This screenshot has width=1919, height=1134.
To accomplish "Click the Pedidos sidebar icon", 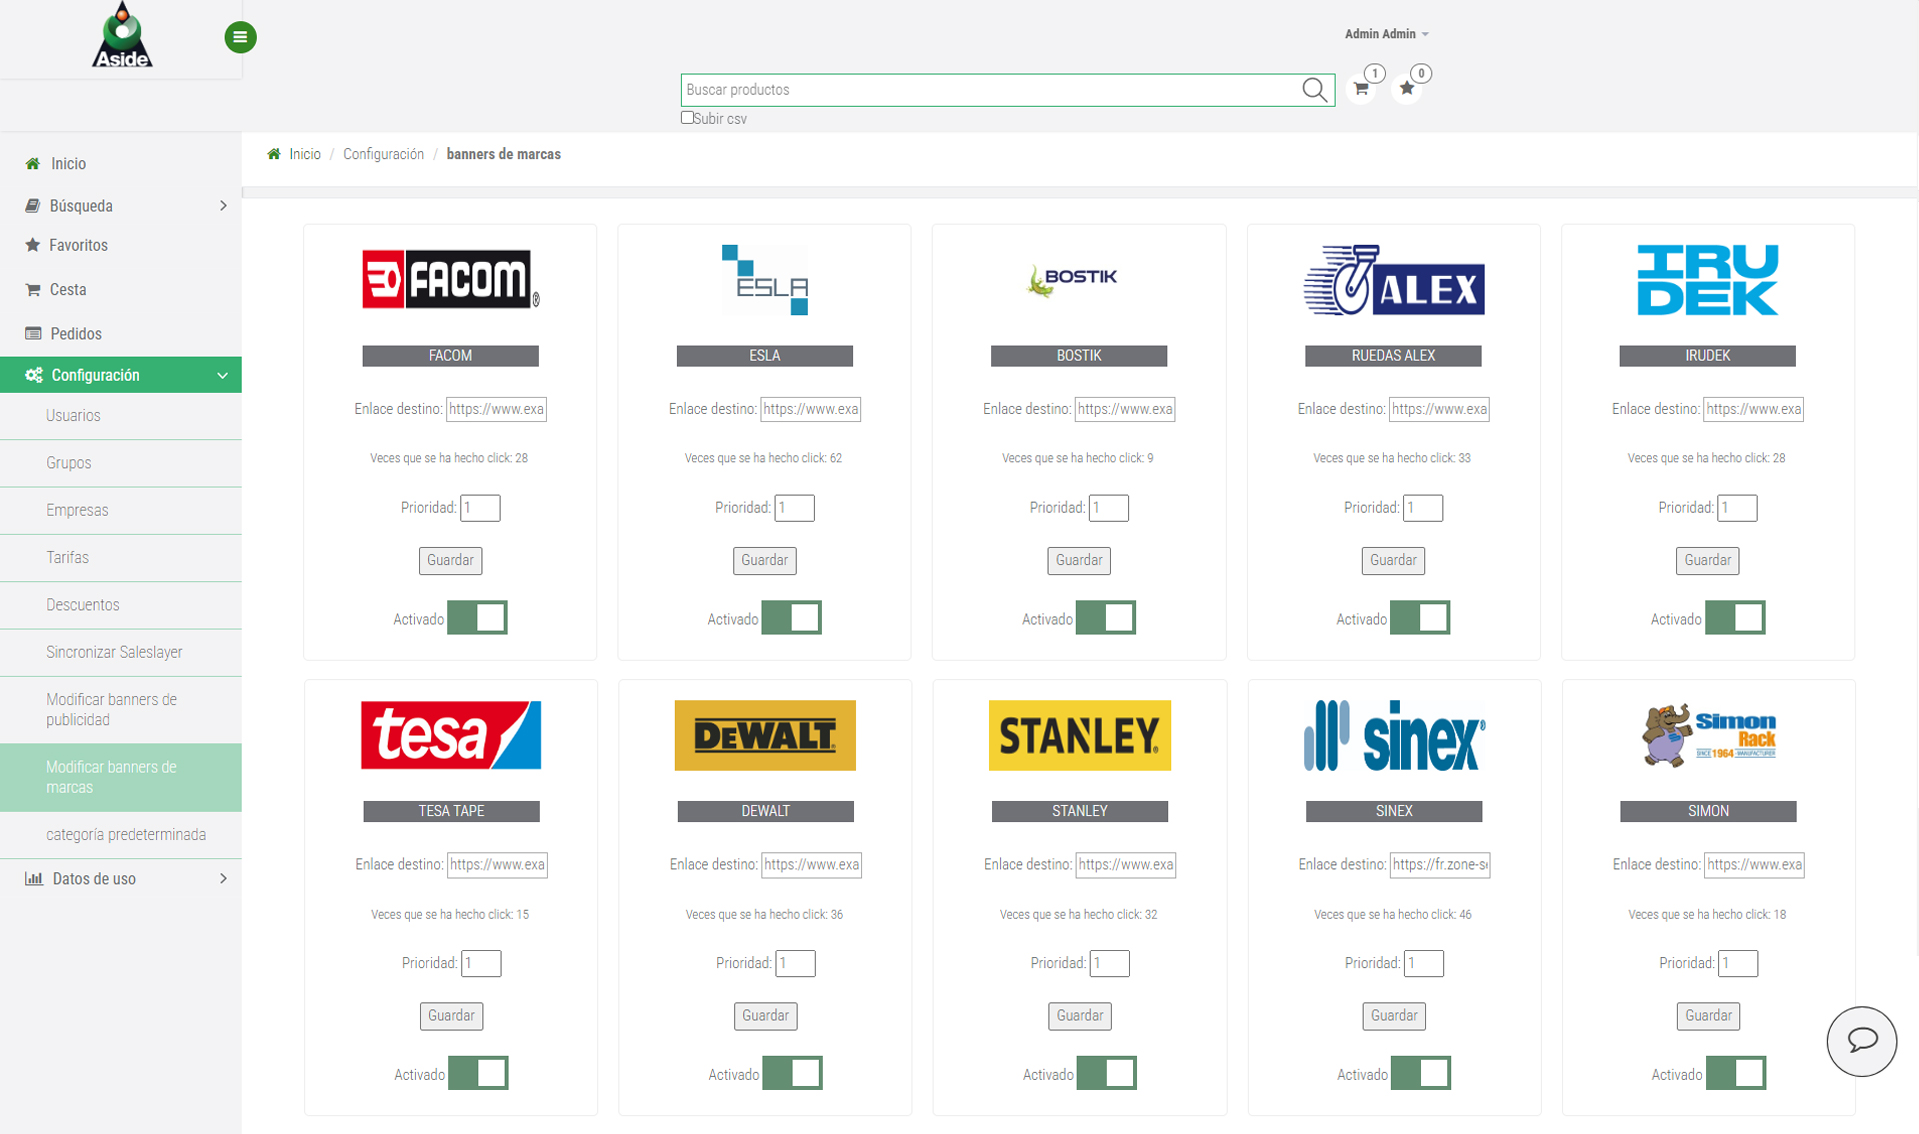I will point(33,333).
